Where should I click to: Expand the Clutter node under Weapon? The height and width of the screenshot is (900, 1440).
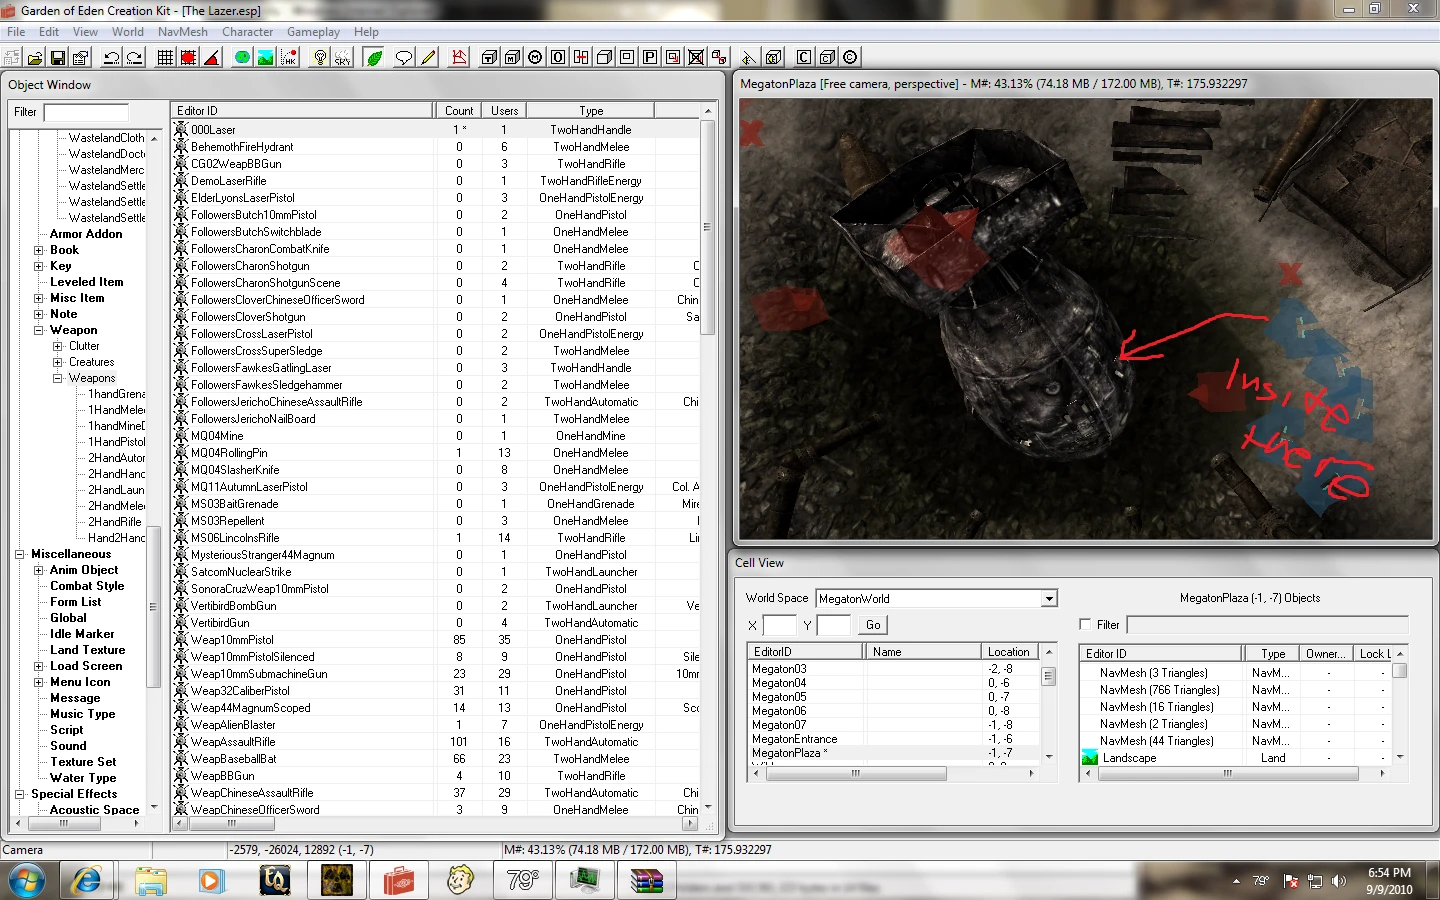pos(58,346)
